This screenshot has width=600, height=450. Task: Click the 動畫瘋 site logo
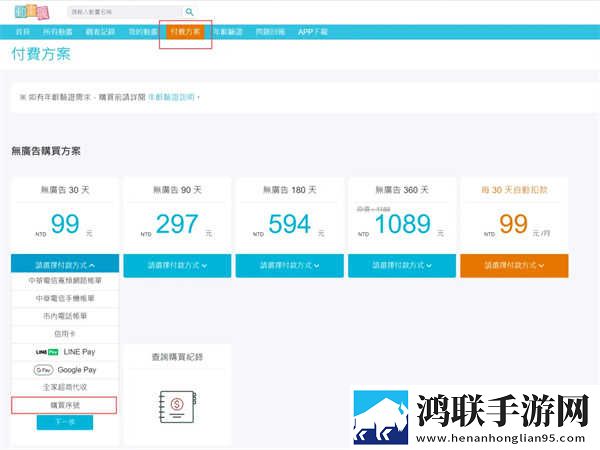click(32, 12)
